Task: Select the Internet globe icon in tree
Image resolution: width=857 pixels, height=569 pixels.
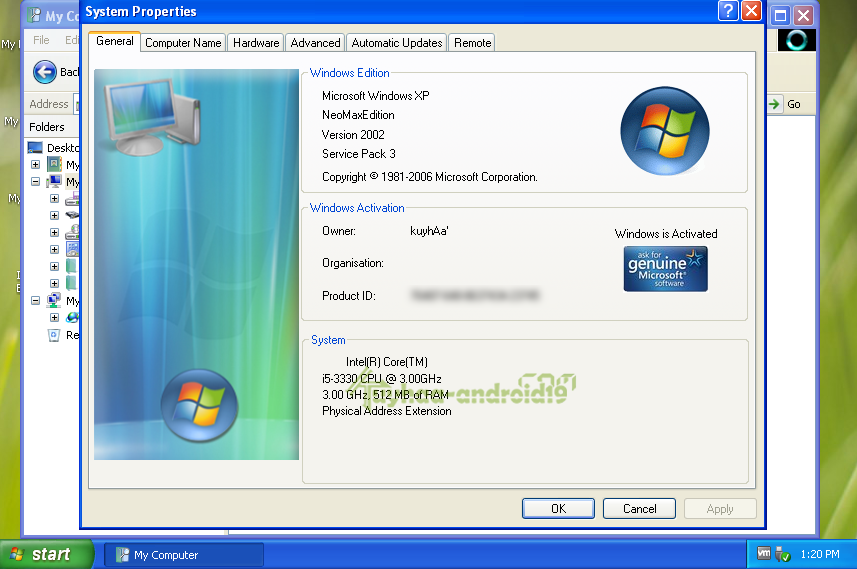Action: tap(72, 317)
